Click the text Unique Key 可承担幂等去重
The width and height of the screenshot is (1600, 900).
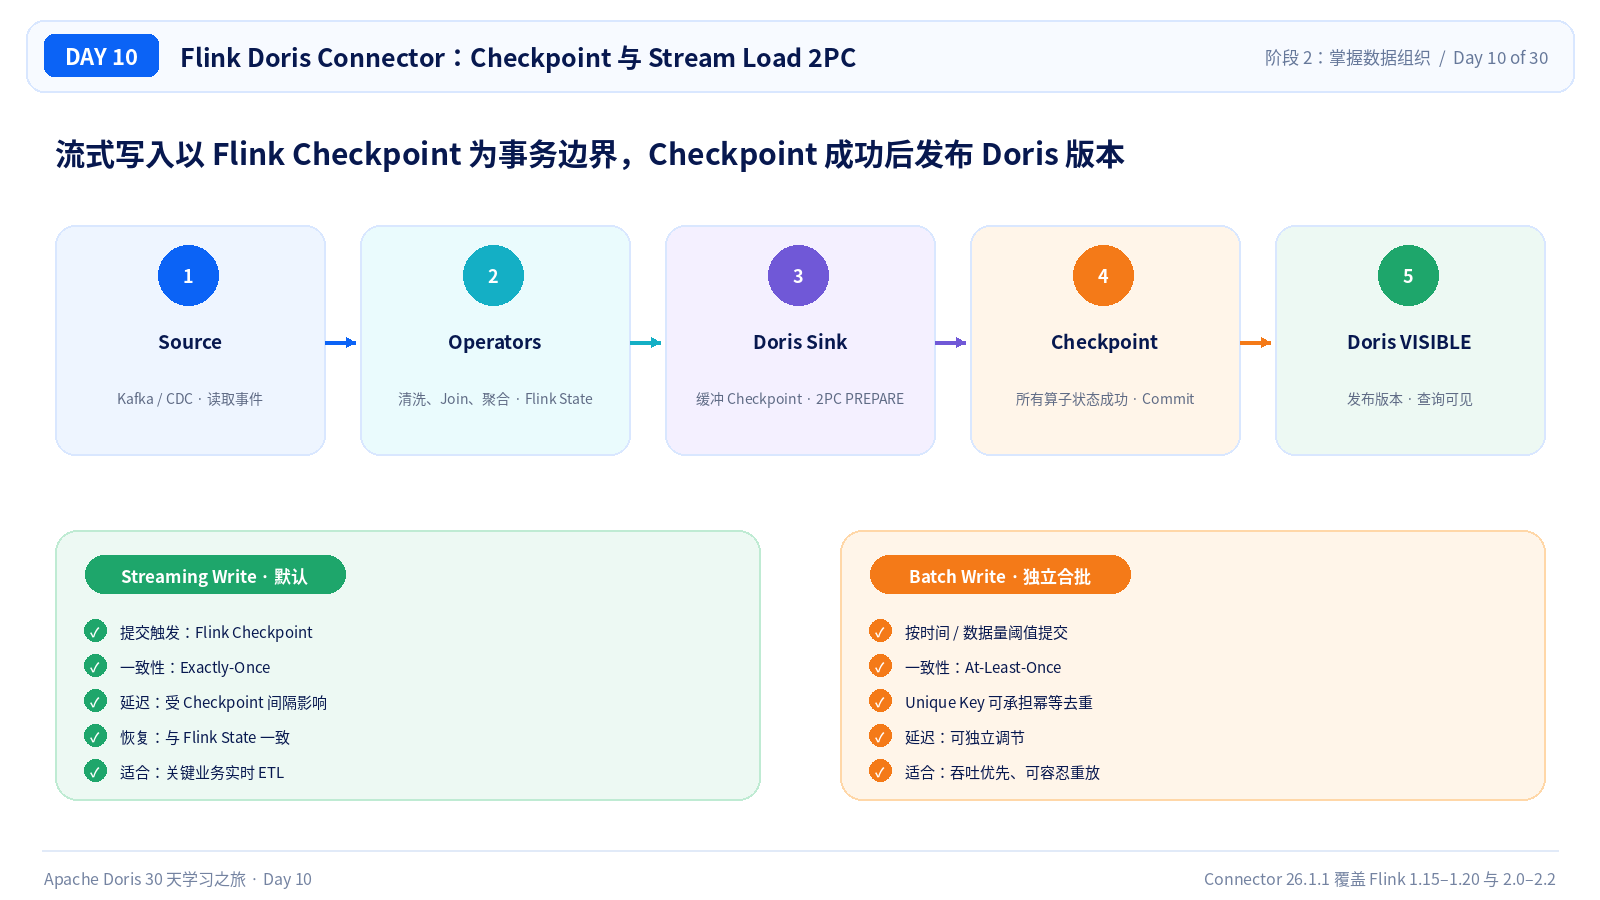(999, 702)
